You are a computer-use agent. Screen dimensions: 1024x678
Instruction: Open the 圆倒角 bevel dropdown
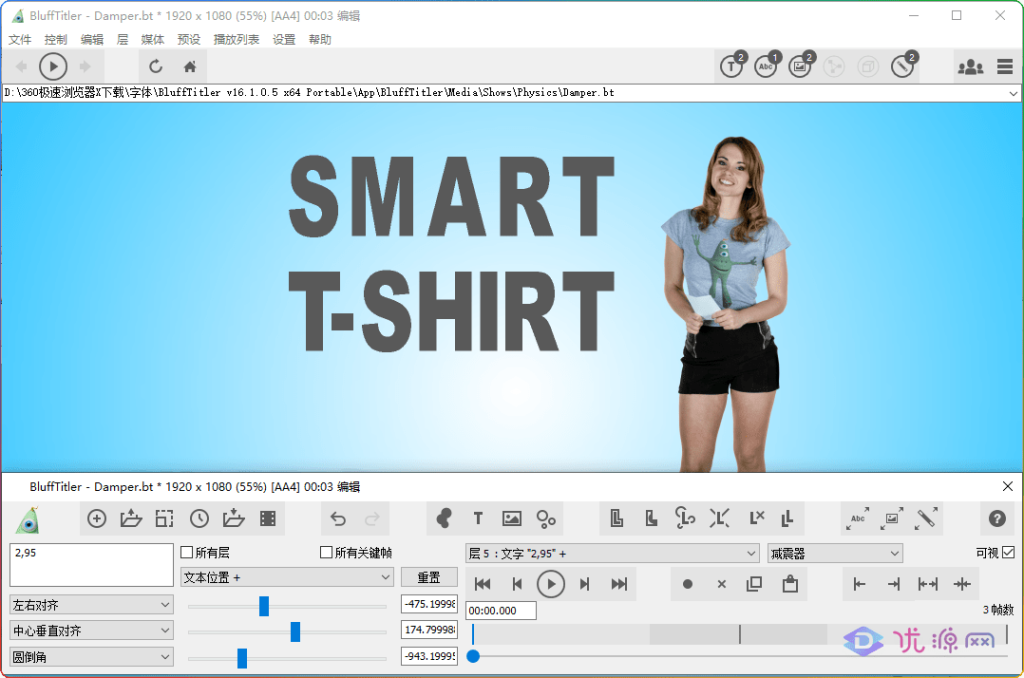click(91, 656)
